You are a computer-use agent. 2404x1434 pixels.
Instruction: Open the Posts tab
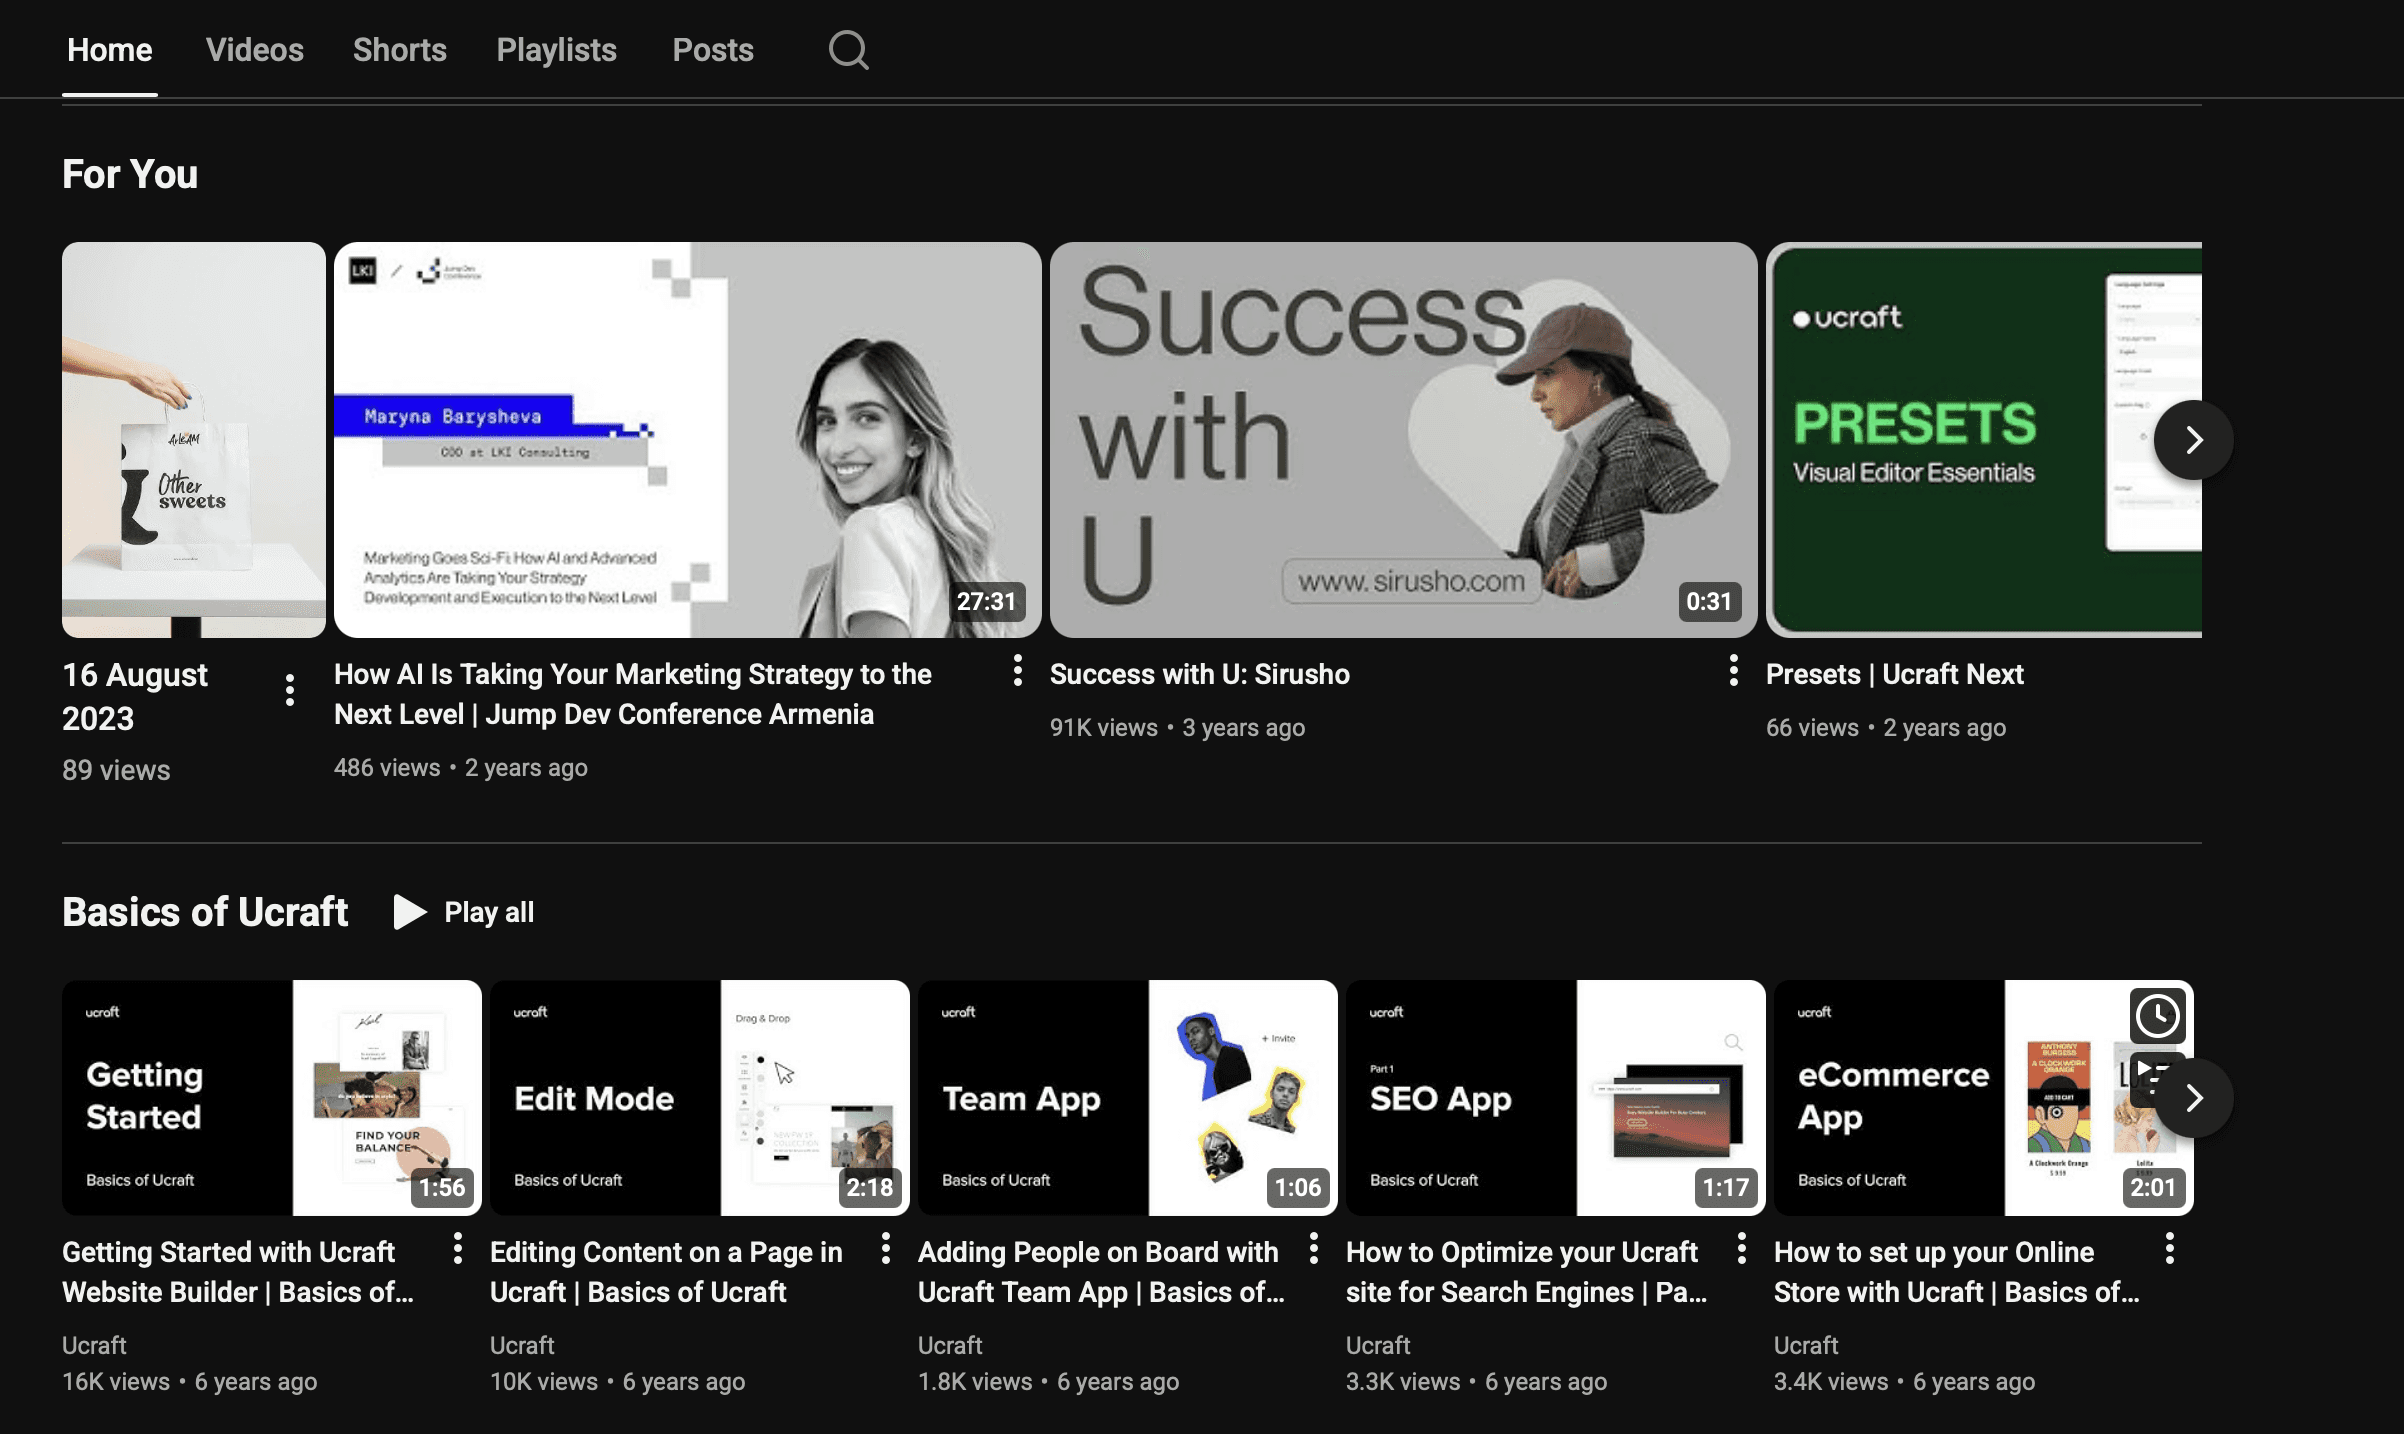point(713,50)
